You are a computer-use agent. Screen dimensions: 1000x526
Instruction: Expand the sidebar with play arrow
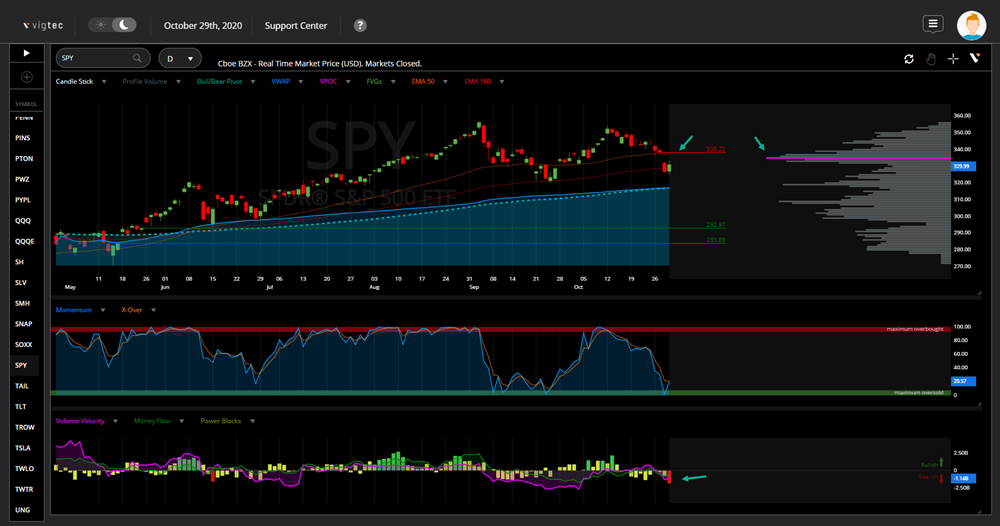pos(27,52)
